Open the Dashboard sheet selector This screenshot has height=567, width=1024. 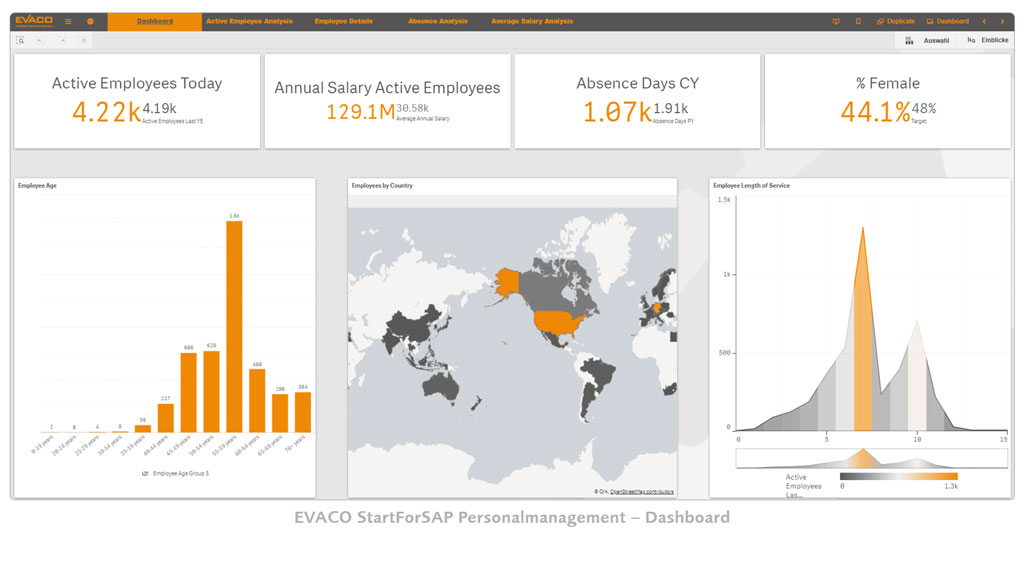point(948,22)
